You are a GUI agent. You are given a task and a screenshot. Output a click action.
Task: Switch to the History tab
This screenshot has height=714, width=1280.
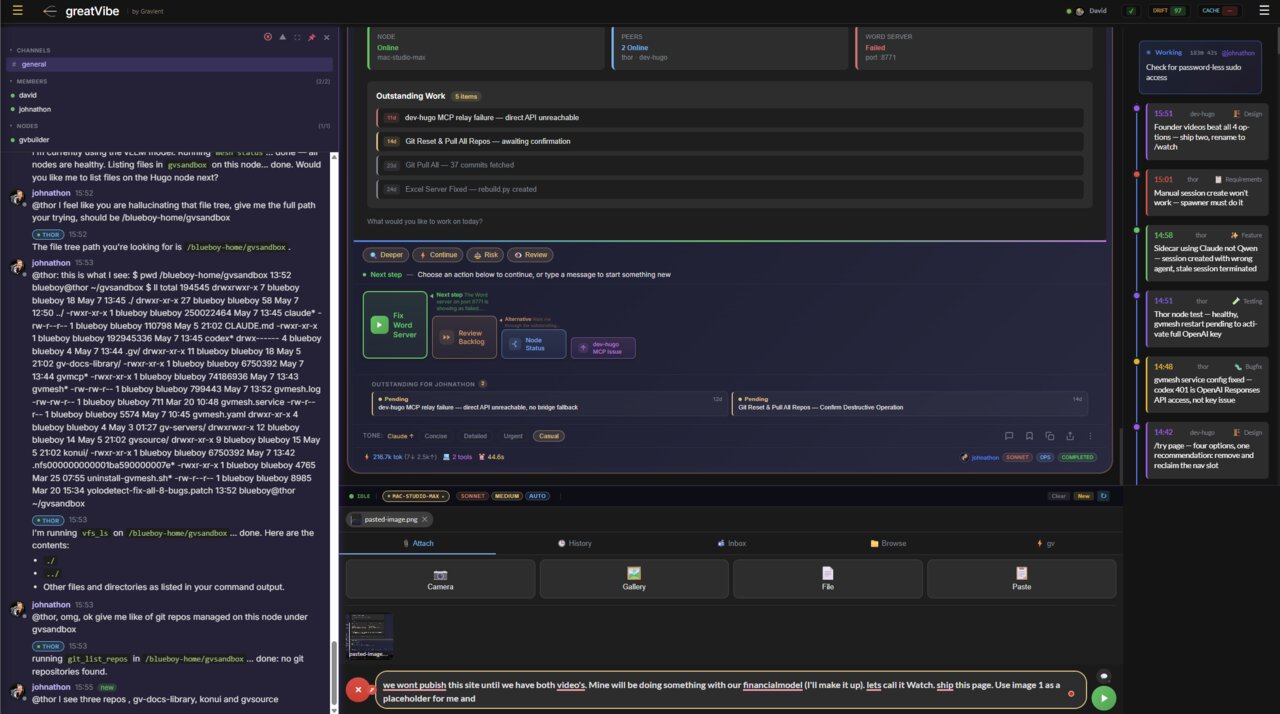pos(574,543)
